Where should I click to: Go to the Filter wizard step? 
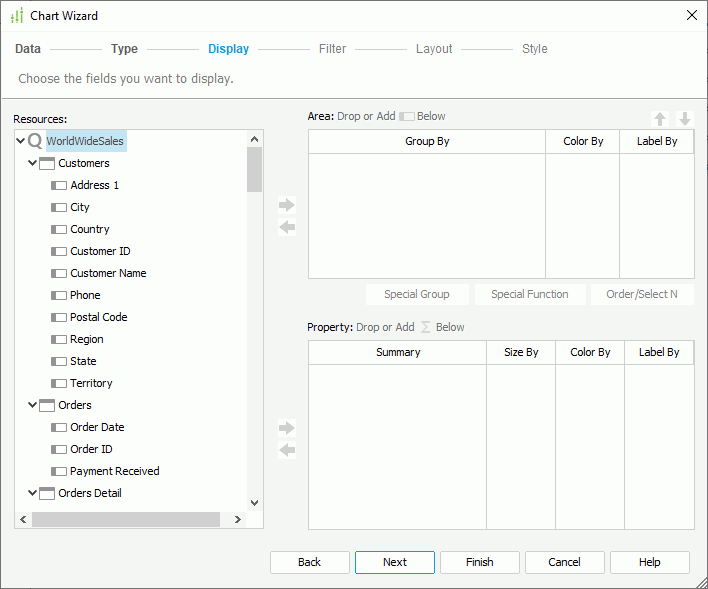[x=332, y=49]
